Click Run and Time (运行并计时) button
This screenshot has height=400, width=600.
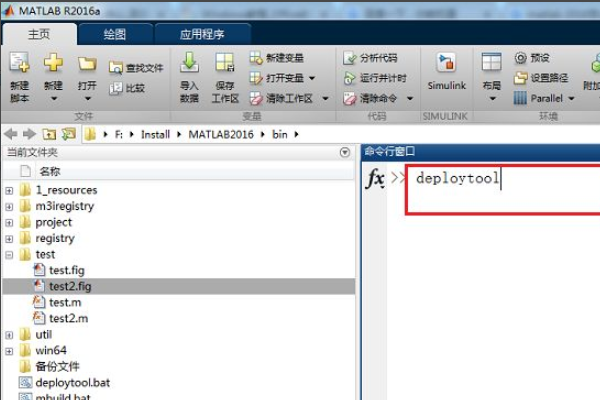[375, 78]
